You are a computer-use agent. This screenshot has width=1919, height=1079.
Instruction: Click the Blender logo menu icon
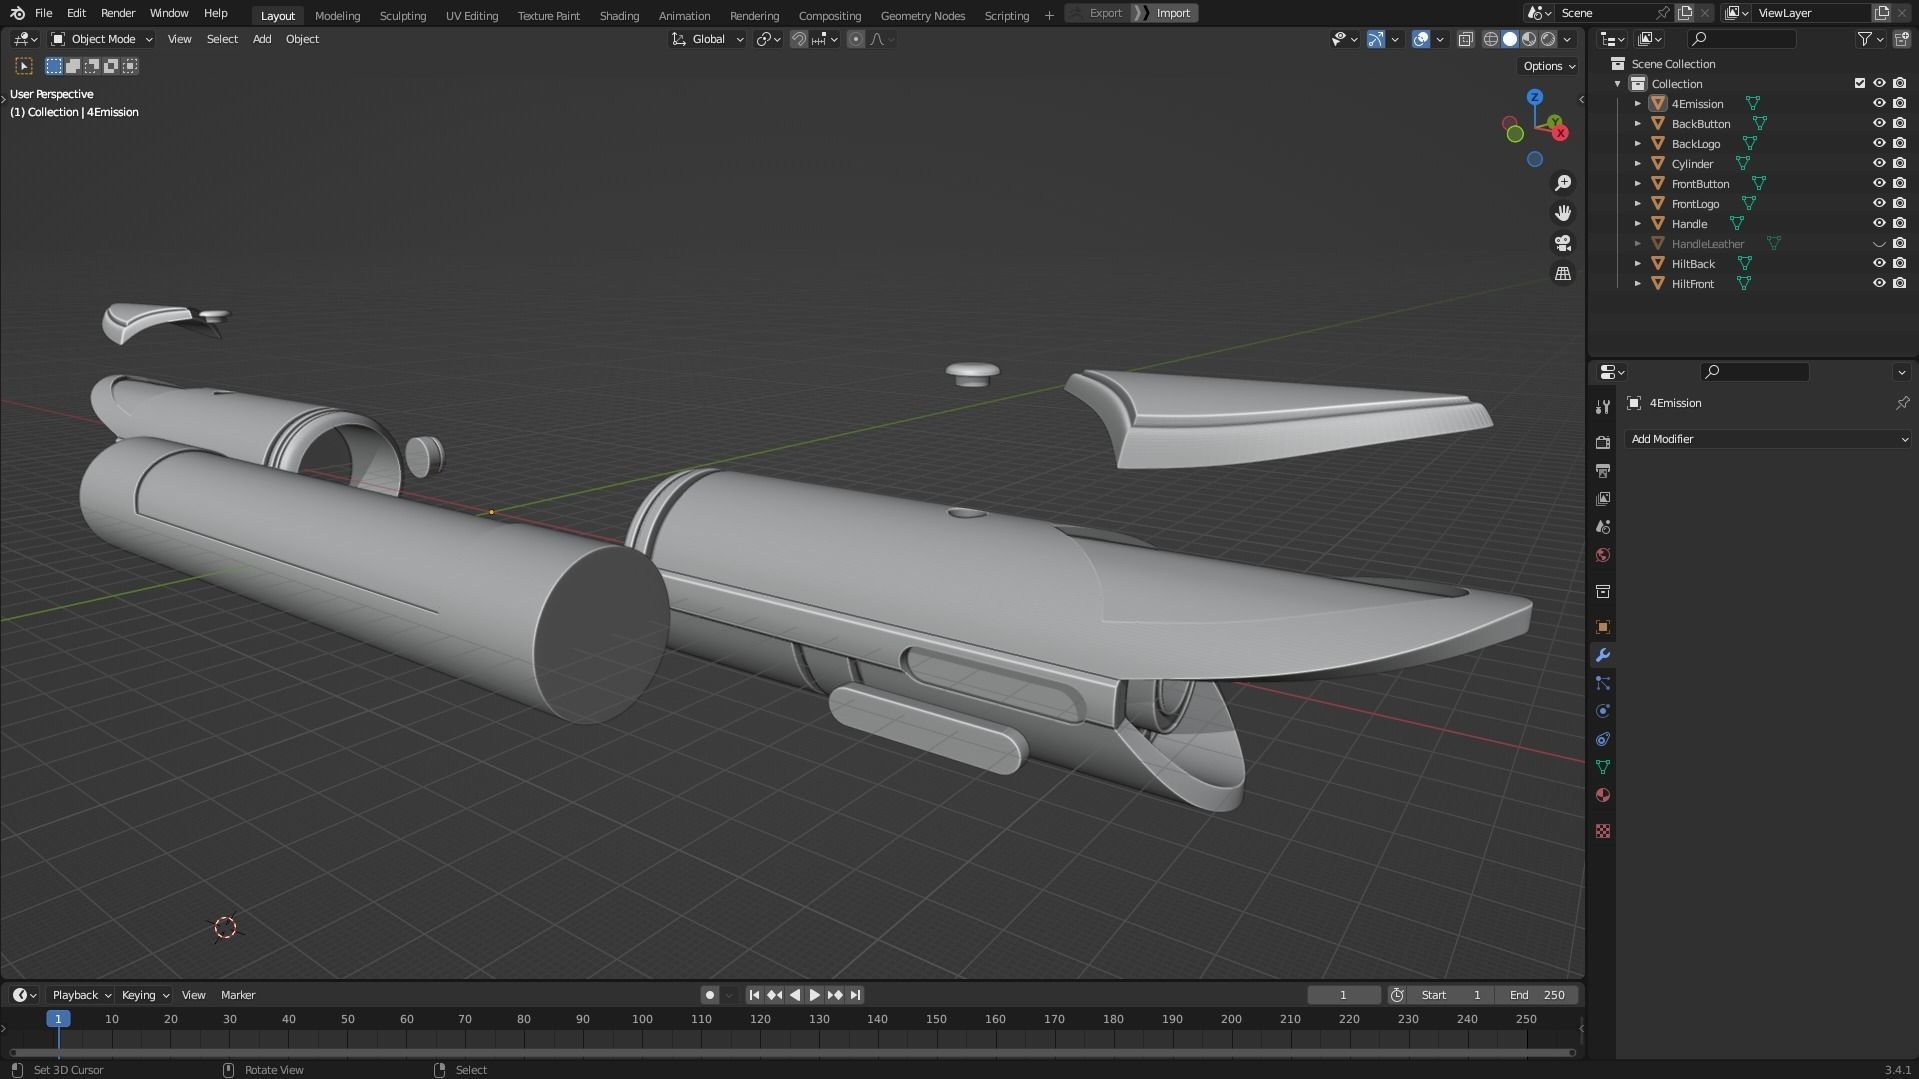pyautogui.click(x=17, y=13)
